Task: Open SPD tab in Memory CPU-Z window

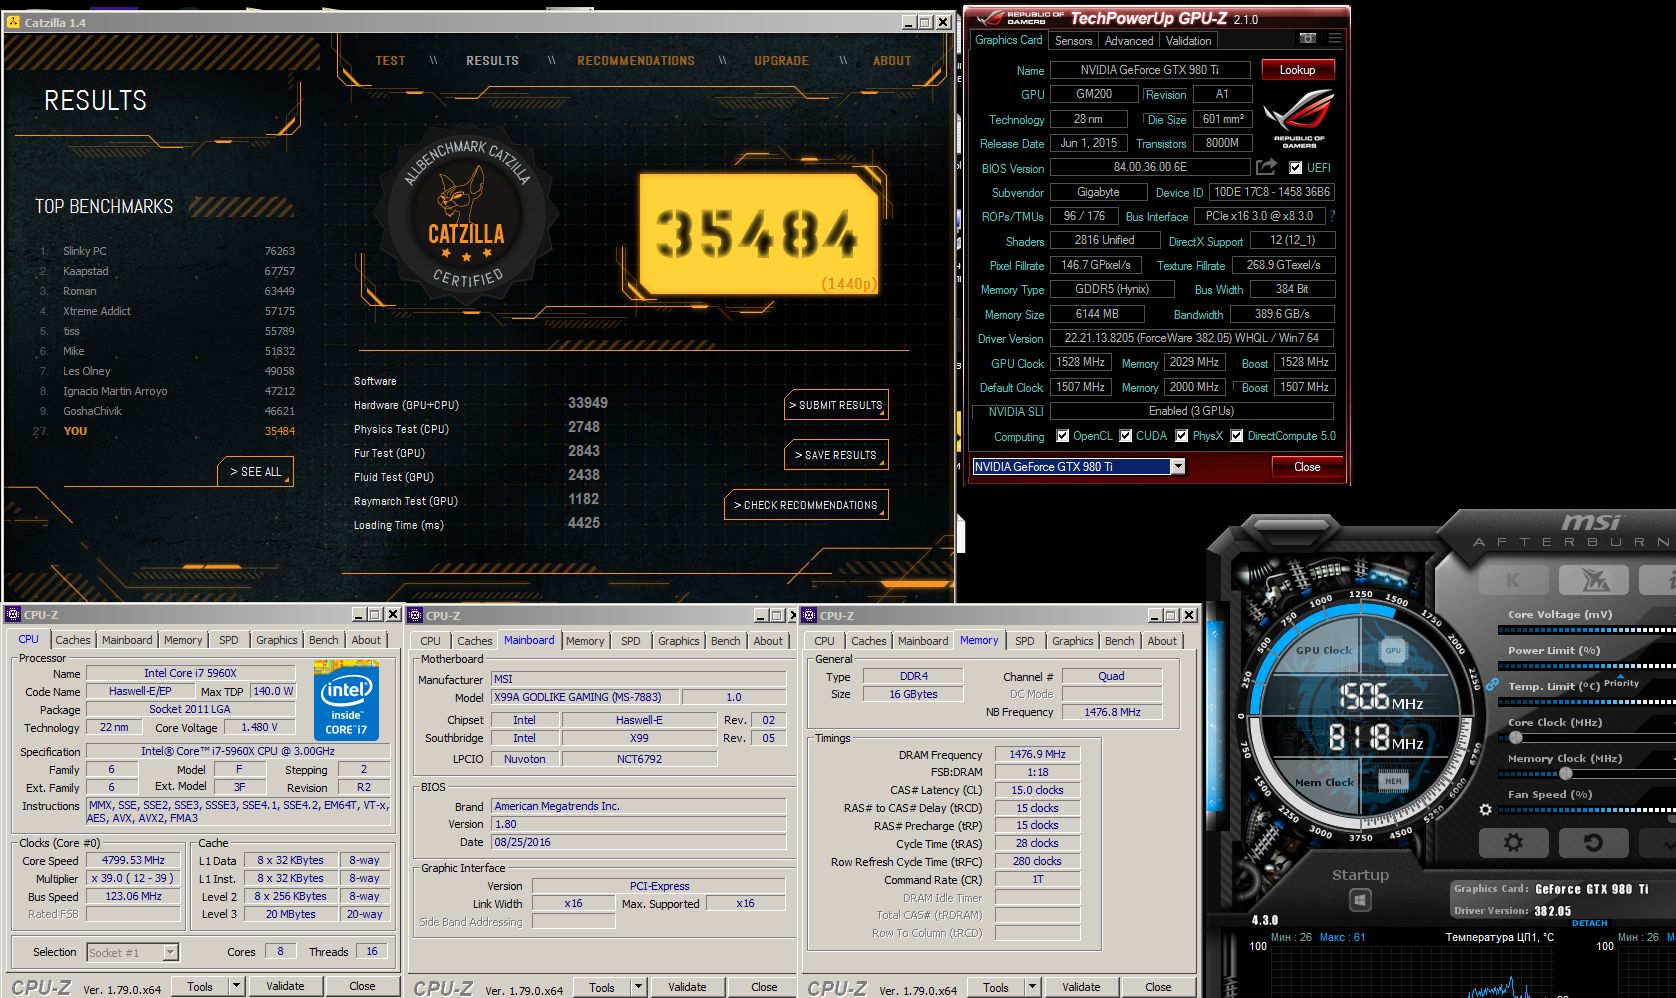Action: point(1025,641)
